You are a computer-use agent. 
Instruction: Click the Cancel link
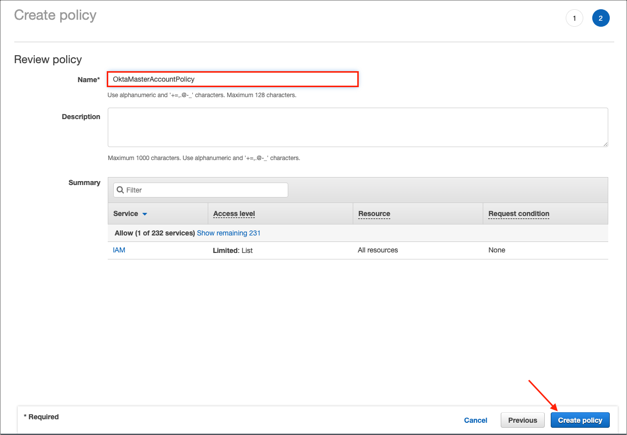pyautogui.click(x=475, y=420)
